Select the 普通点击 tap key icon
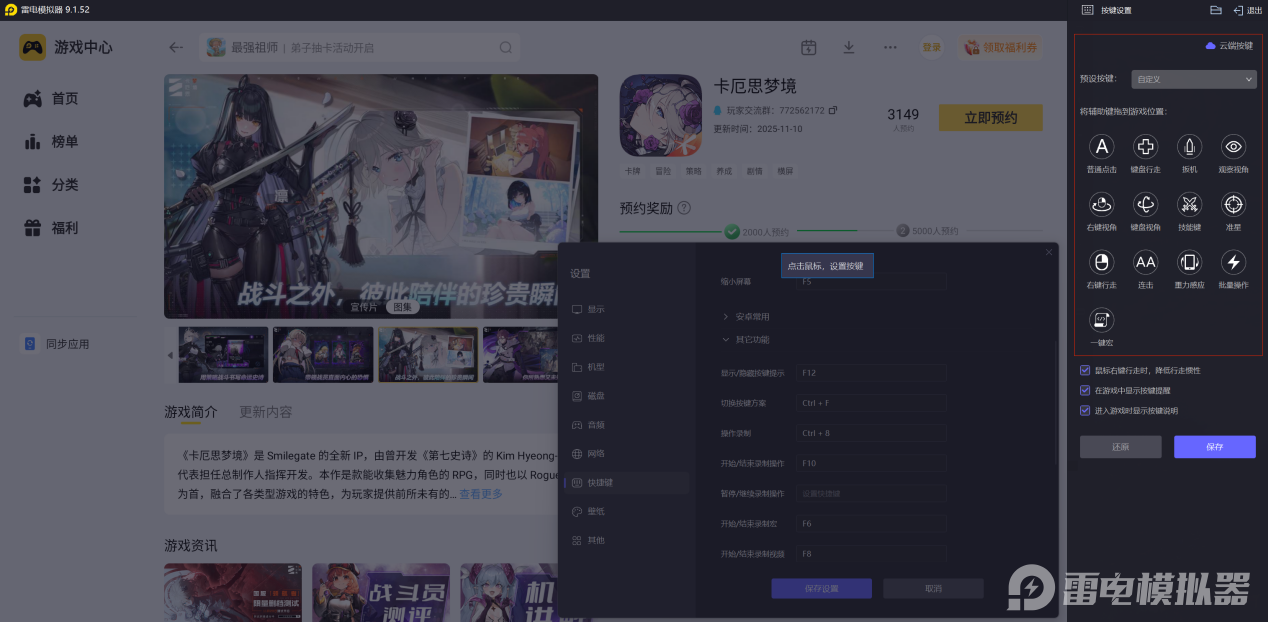Viewport: 1268px width, 622px height. (x=1101, y=148)
